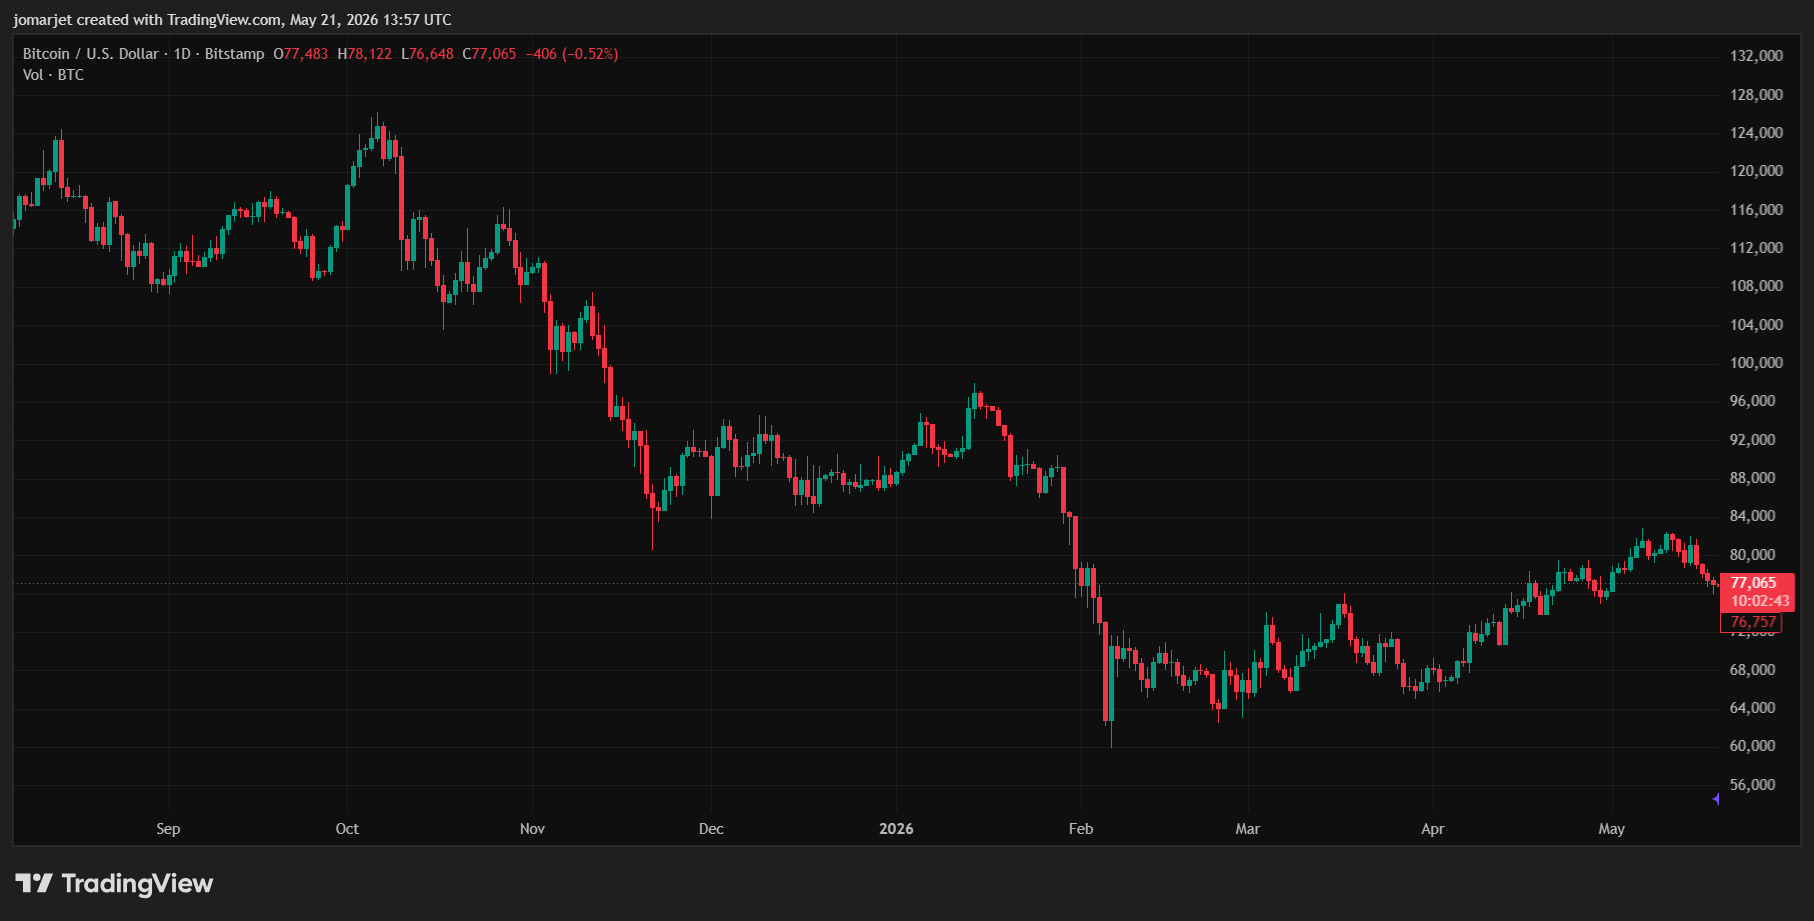Click the red 77,065 current price label
Screen dimensions: 1814x921
click(1754, 583)
